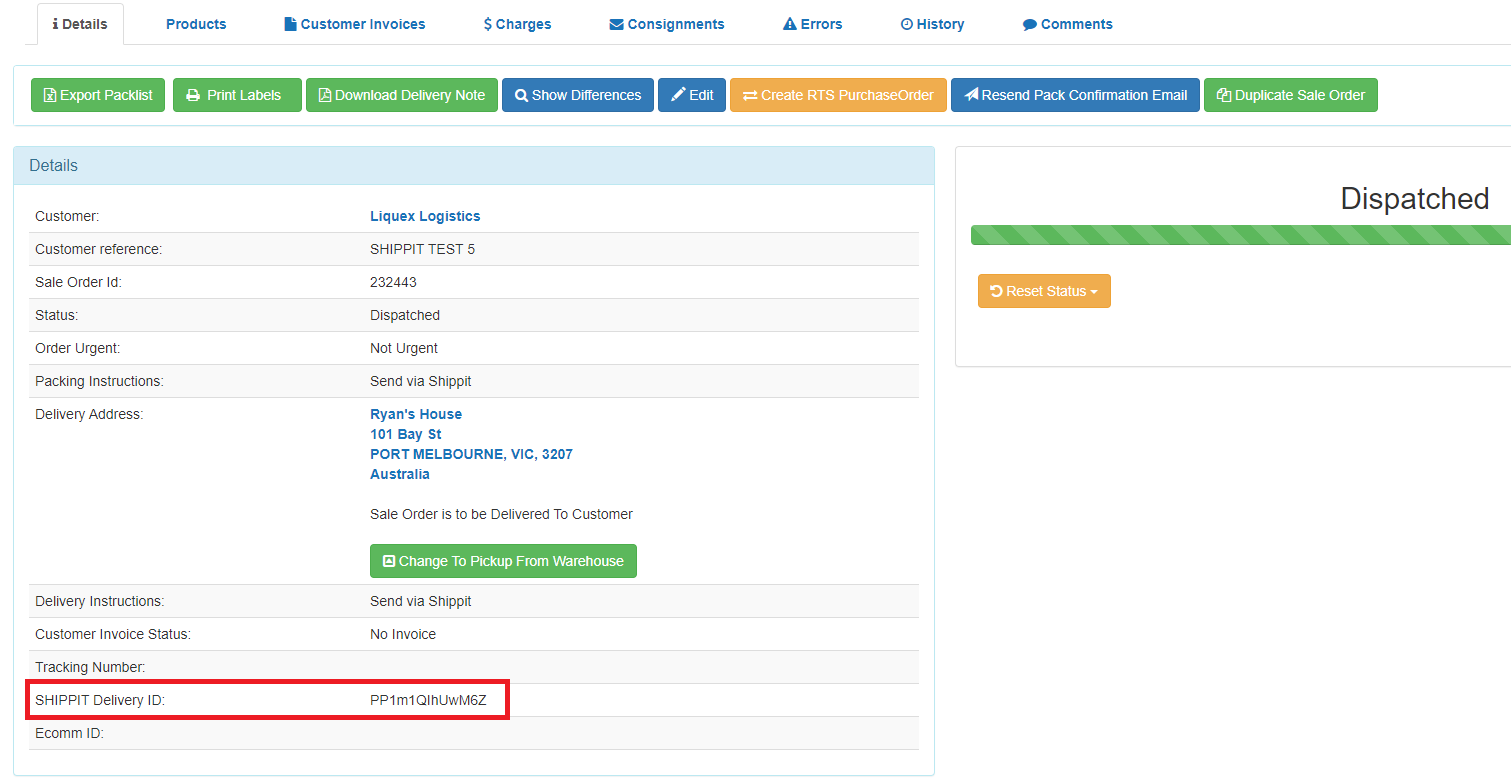This screenshot has width=1511, height=780.
Task: Click the Australia address link
Action: pos(400,474)
